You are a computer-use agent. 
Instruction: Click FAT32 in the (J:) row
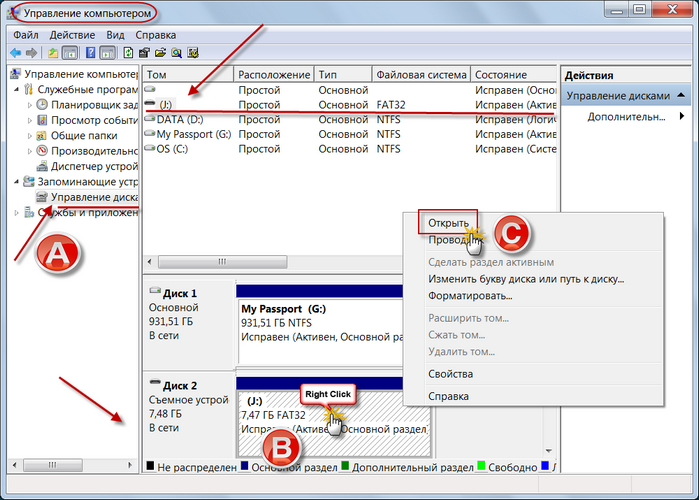[391, 105]
